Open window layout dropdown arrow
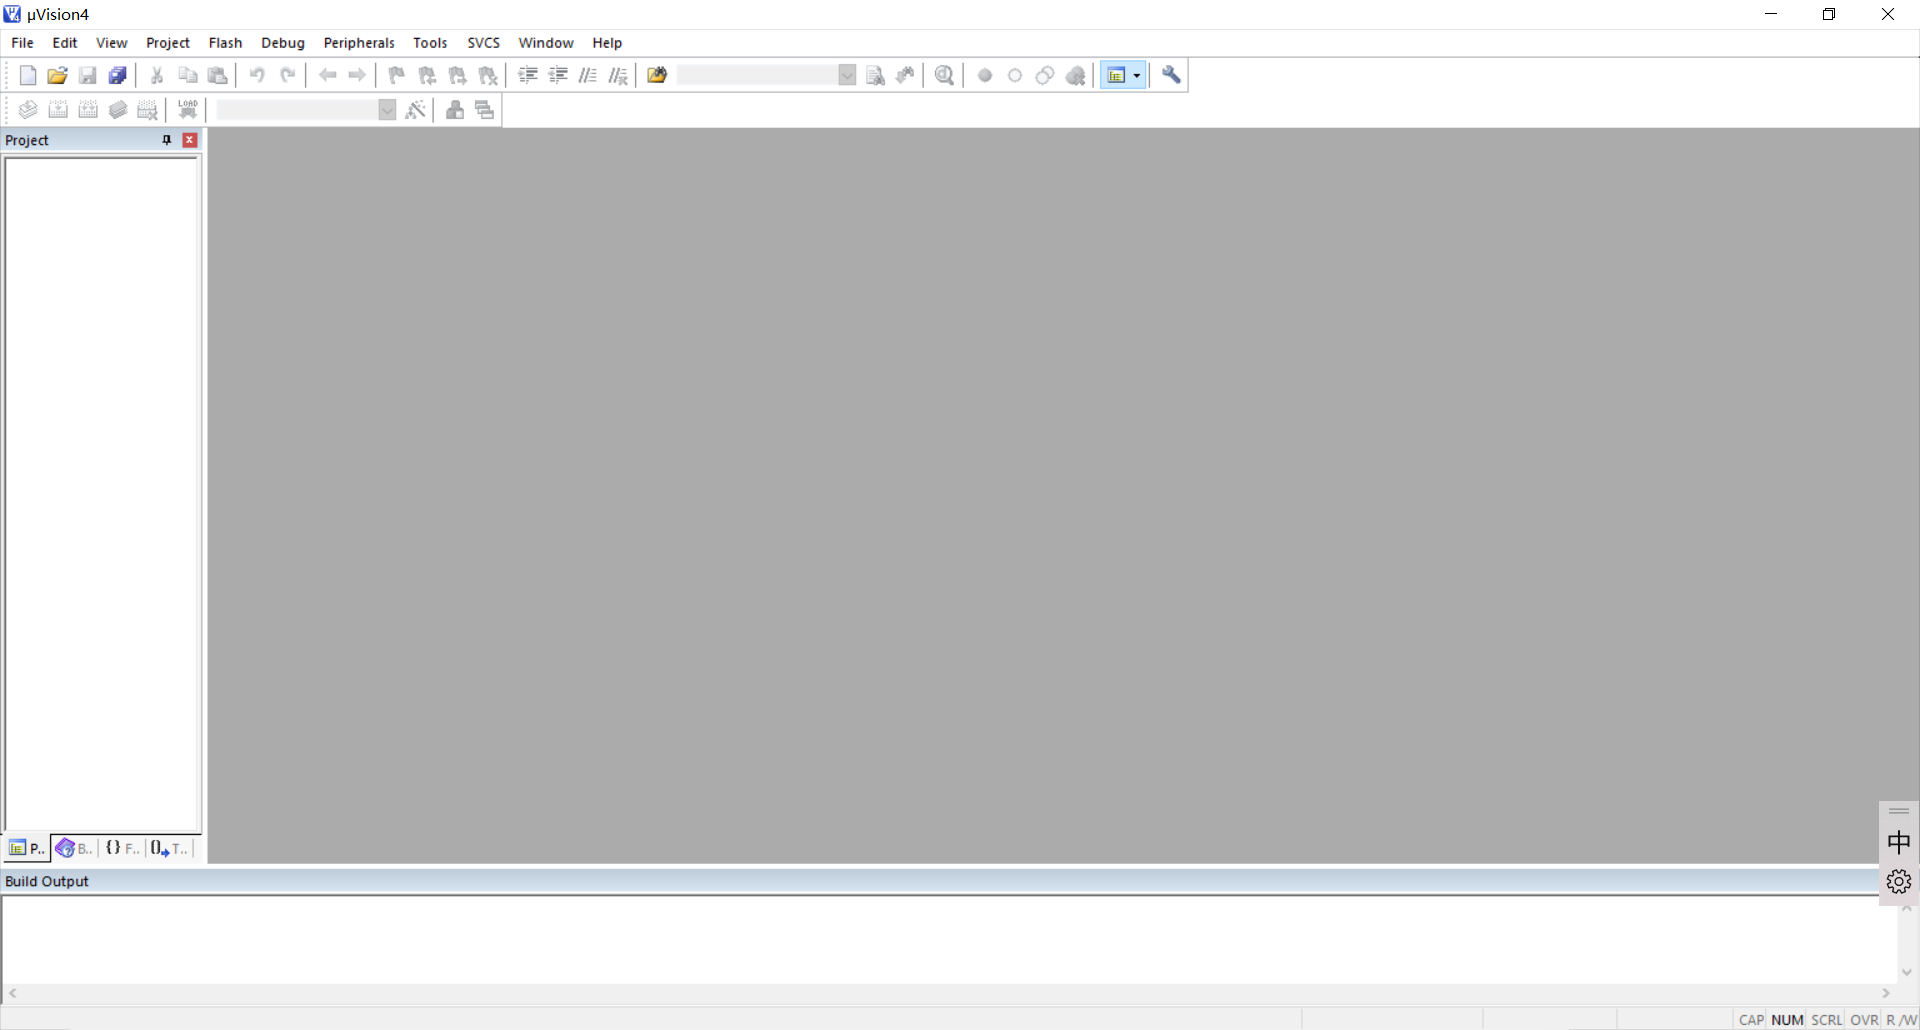This screenshot has height=1030, width=1920. click(1137, 75)
